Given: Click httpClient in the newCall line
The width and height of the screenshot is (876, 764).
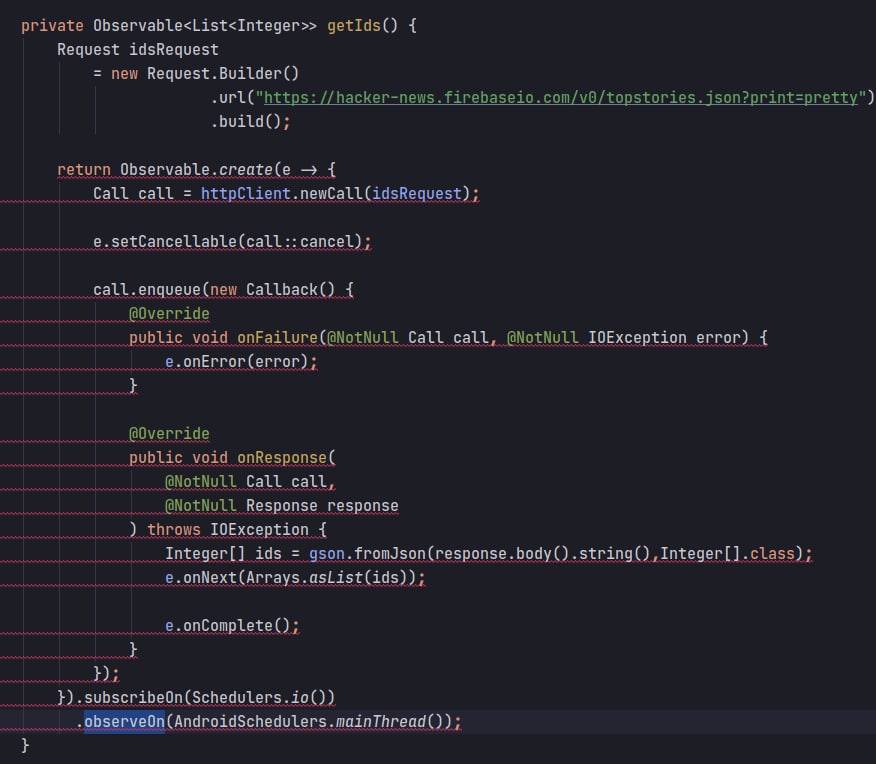Looking at the screenshot, I should [x=246, y=194].
